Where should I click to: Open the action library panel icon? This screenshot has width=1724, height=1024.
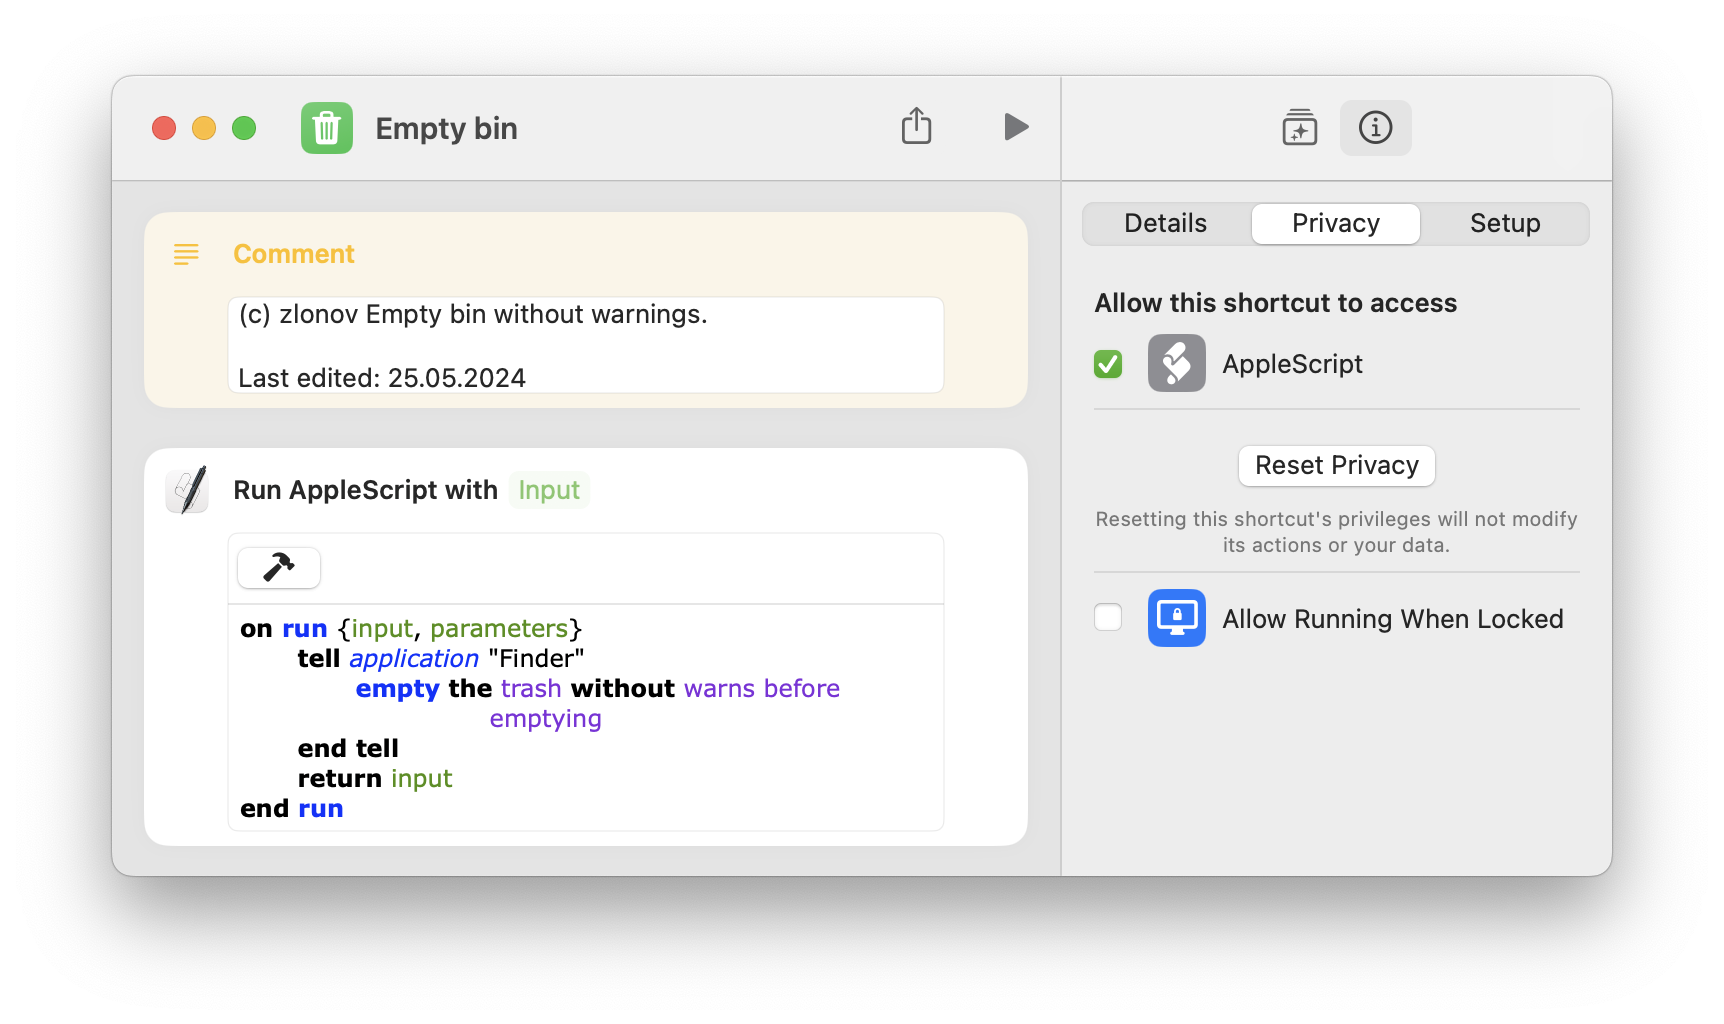point(1299,128)
